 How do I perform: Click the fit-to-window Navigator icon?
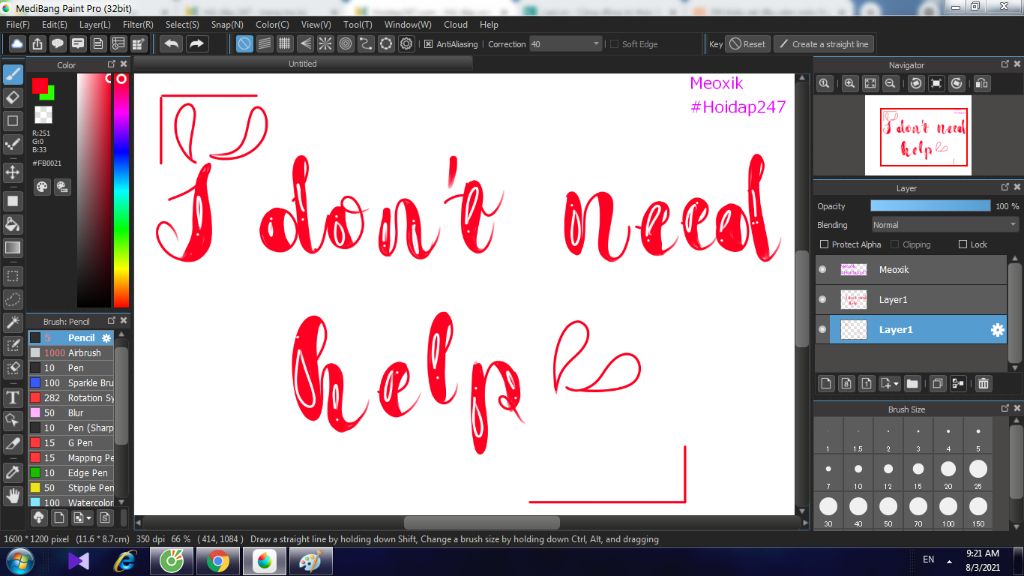pos(871,84)
